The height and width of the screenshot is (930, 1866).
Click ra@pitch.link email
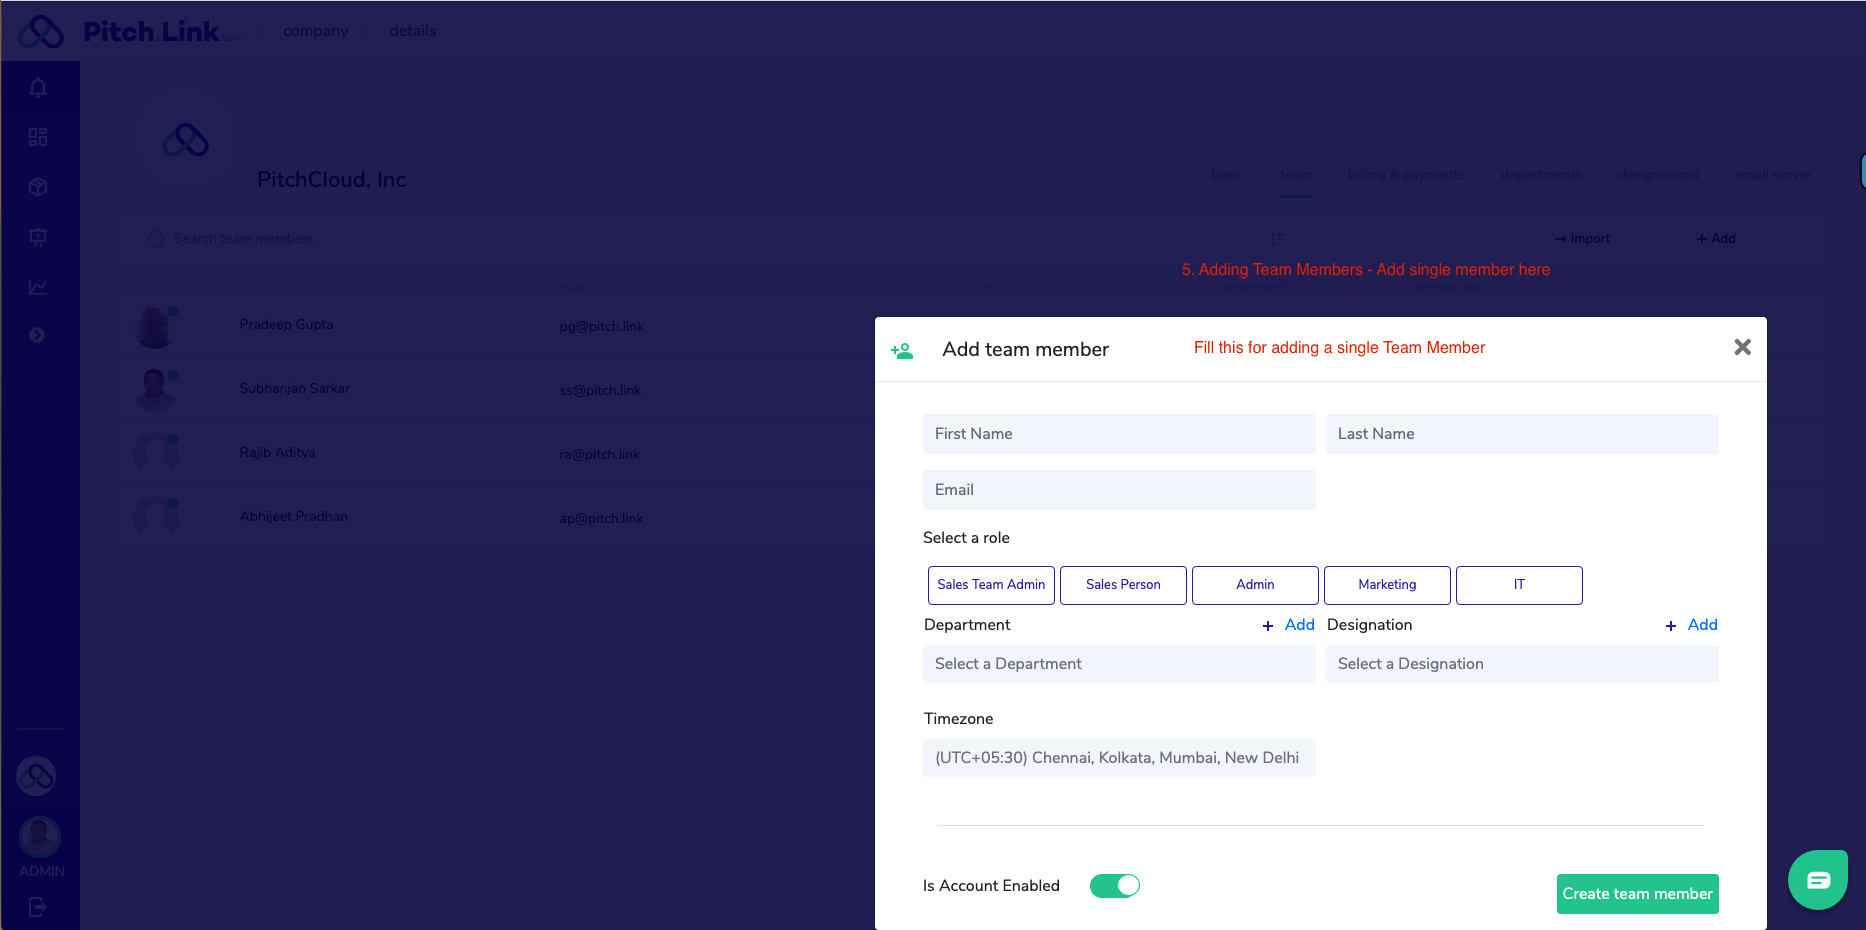(599, 455)
